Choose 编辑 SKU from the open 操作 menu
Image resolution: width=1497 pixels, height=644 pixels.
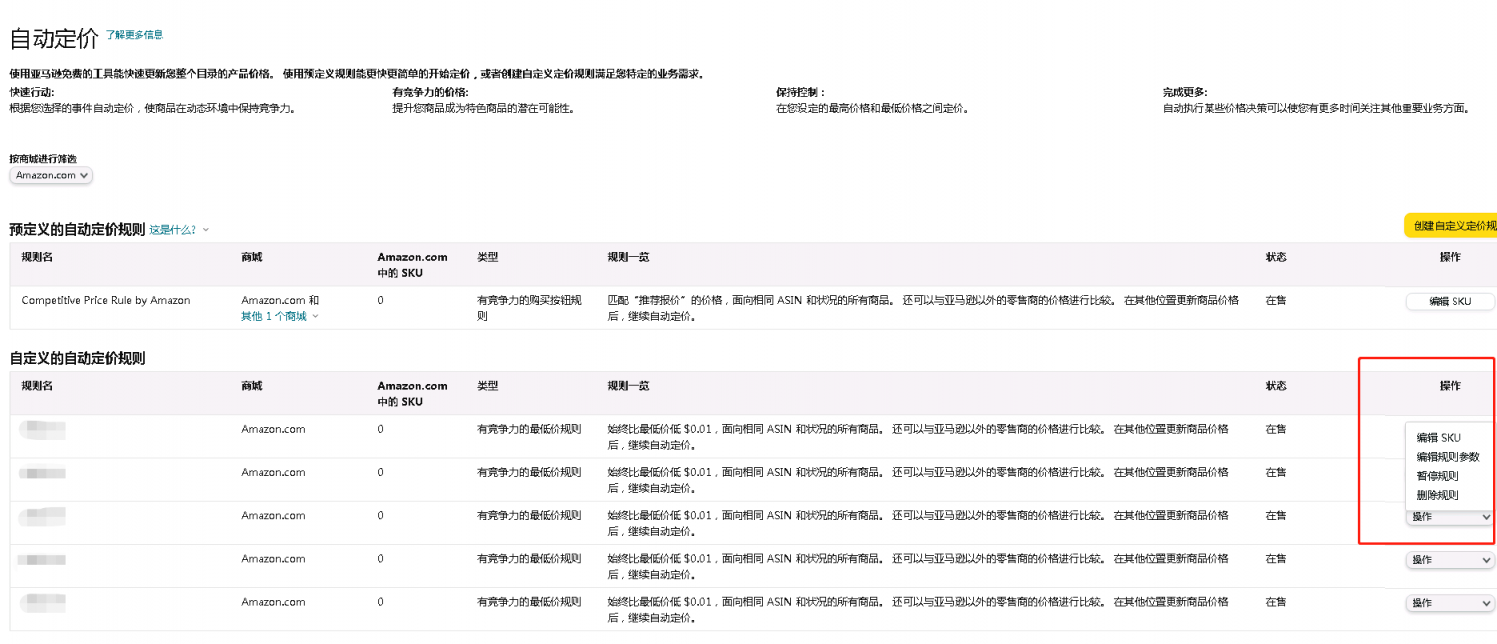click(1438, 438)
